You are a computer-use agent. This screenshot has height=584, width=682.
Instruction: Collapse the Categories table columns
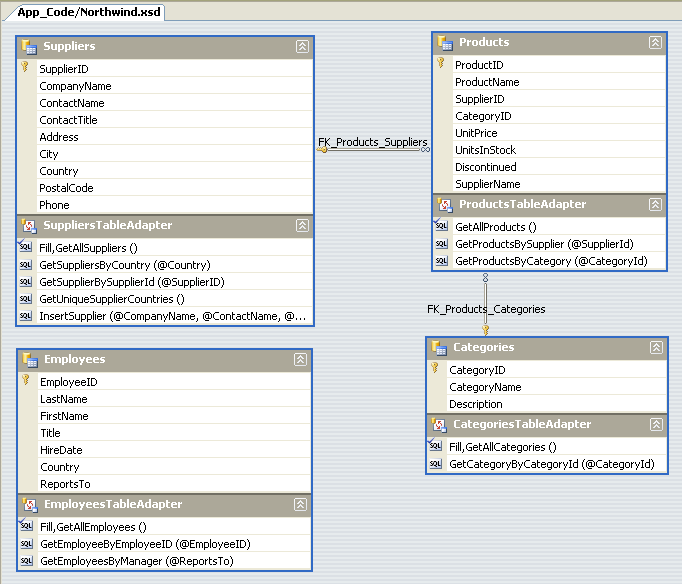tap(656, 347)
